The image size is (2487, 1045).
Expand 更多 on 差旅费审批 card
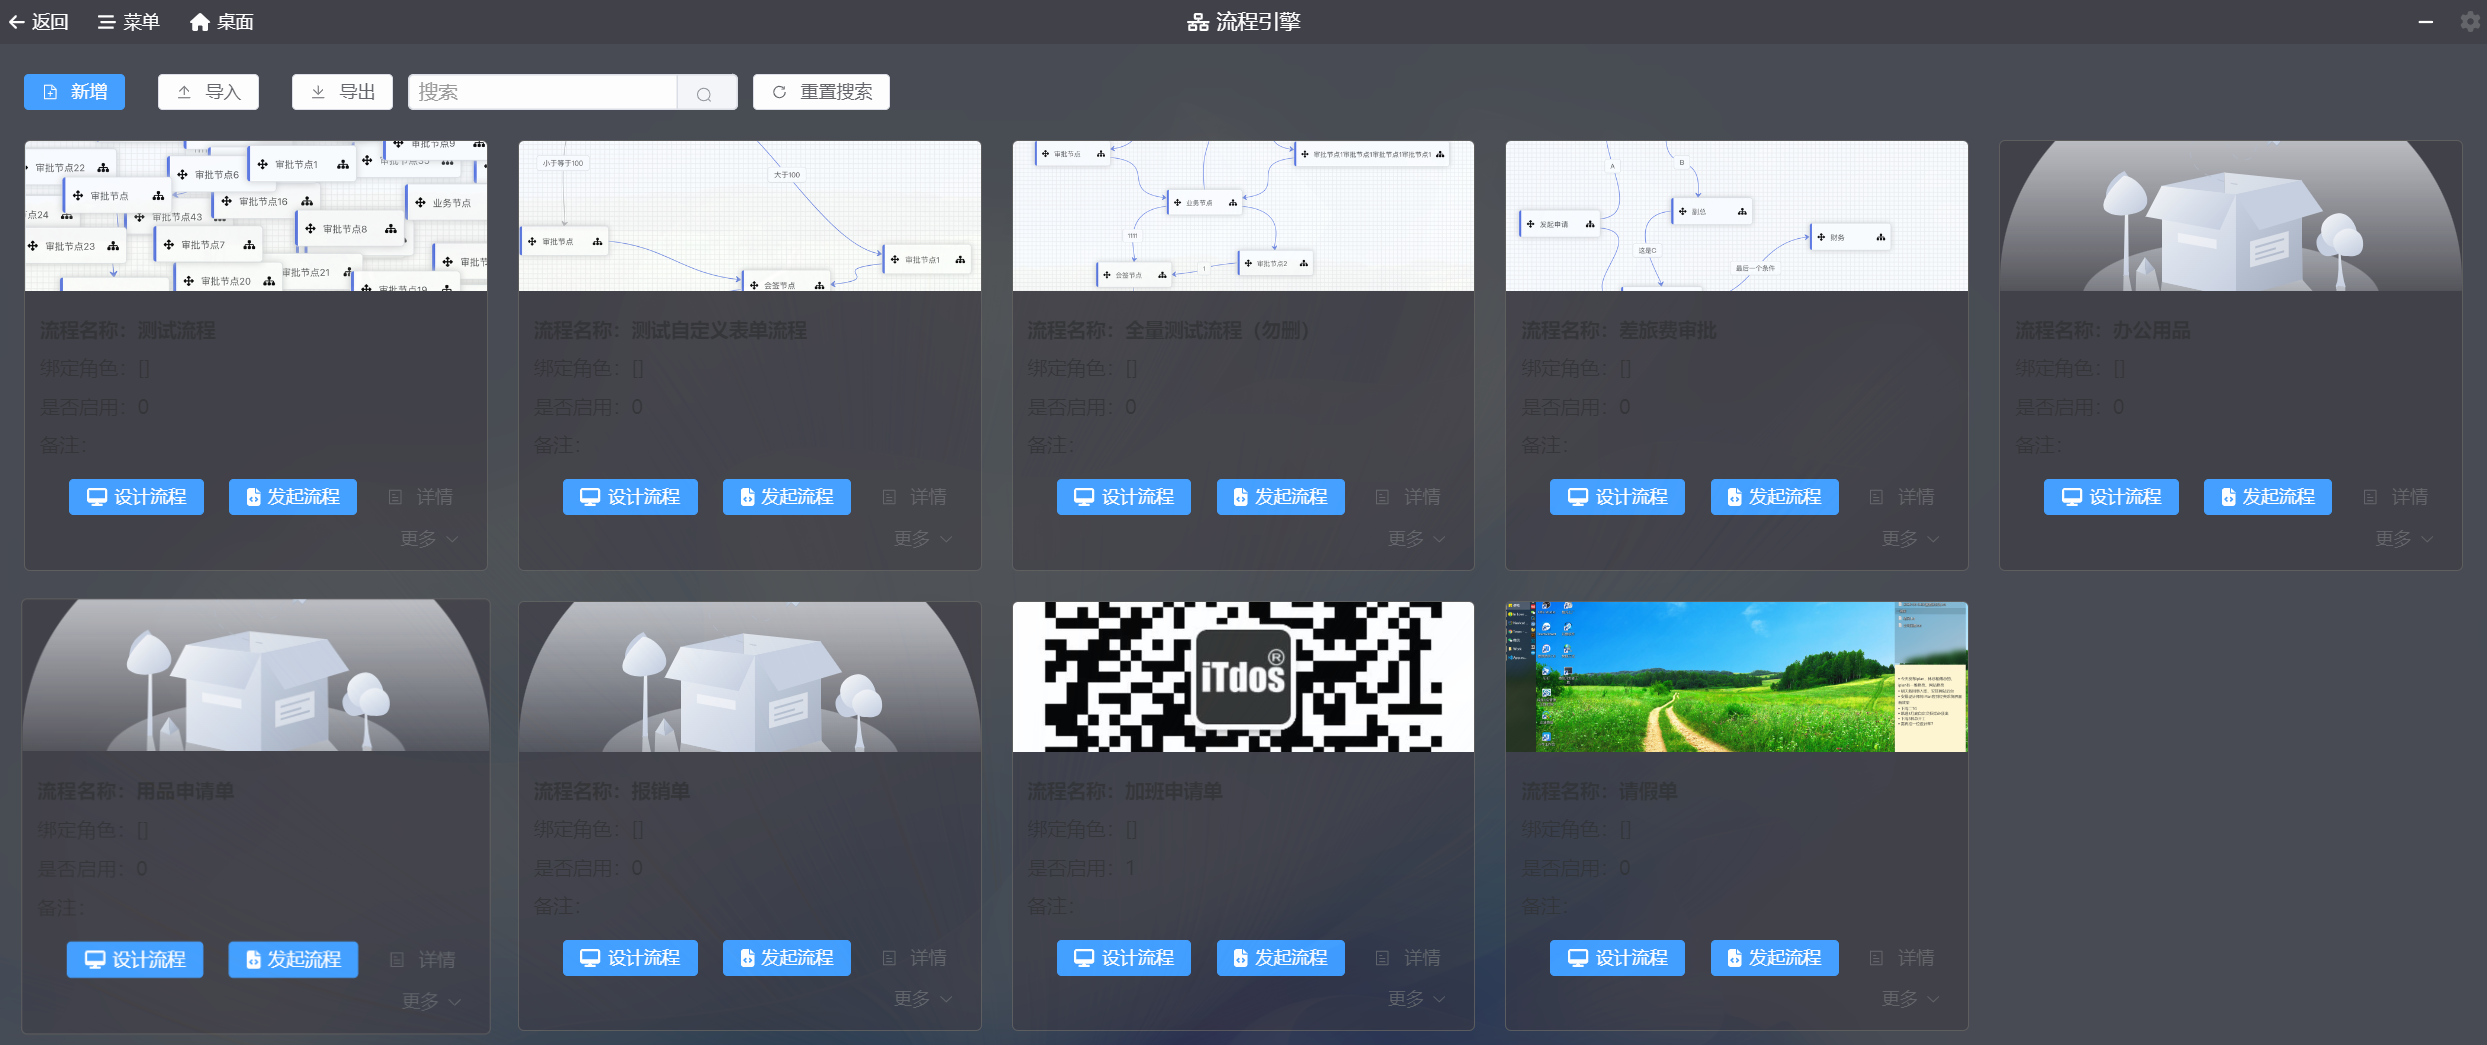(x=1911, y=539)
